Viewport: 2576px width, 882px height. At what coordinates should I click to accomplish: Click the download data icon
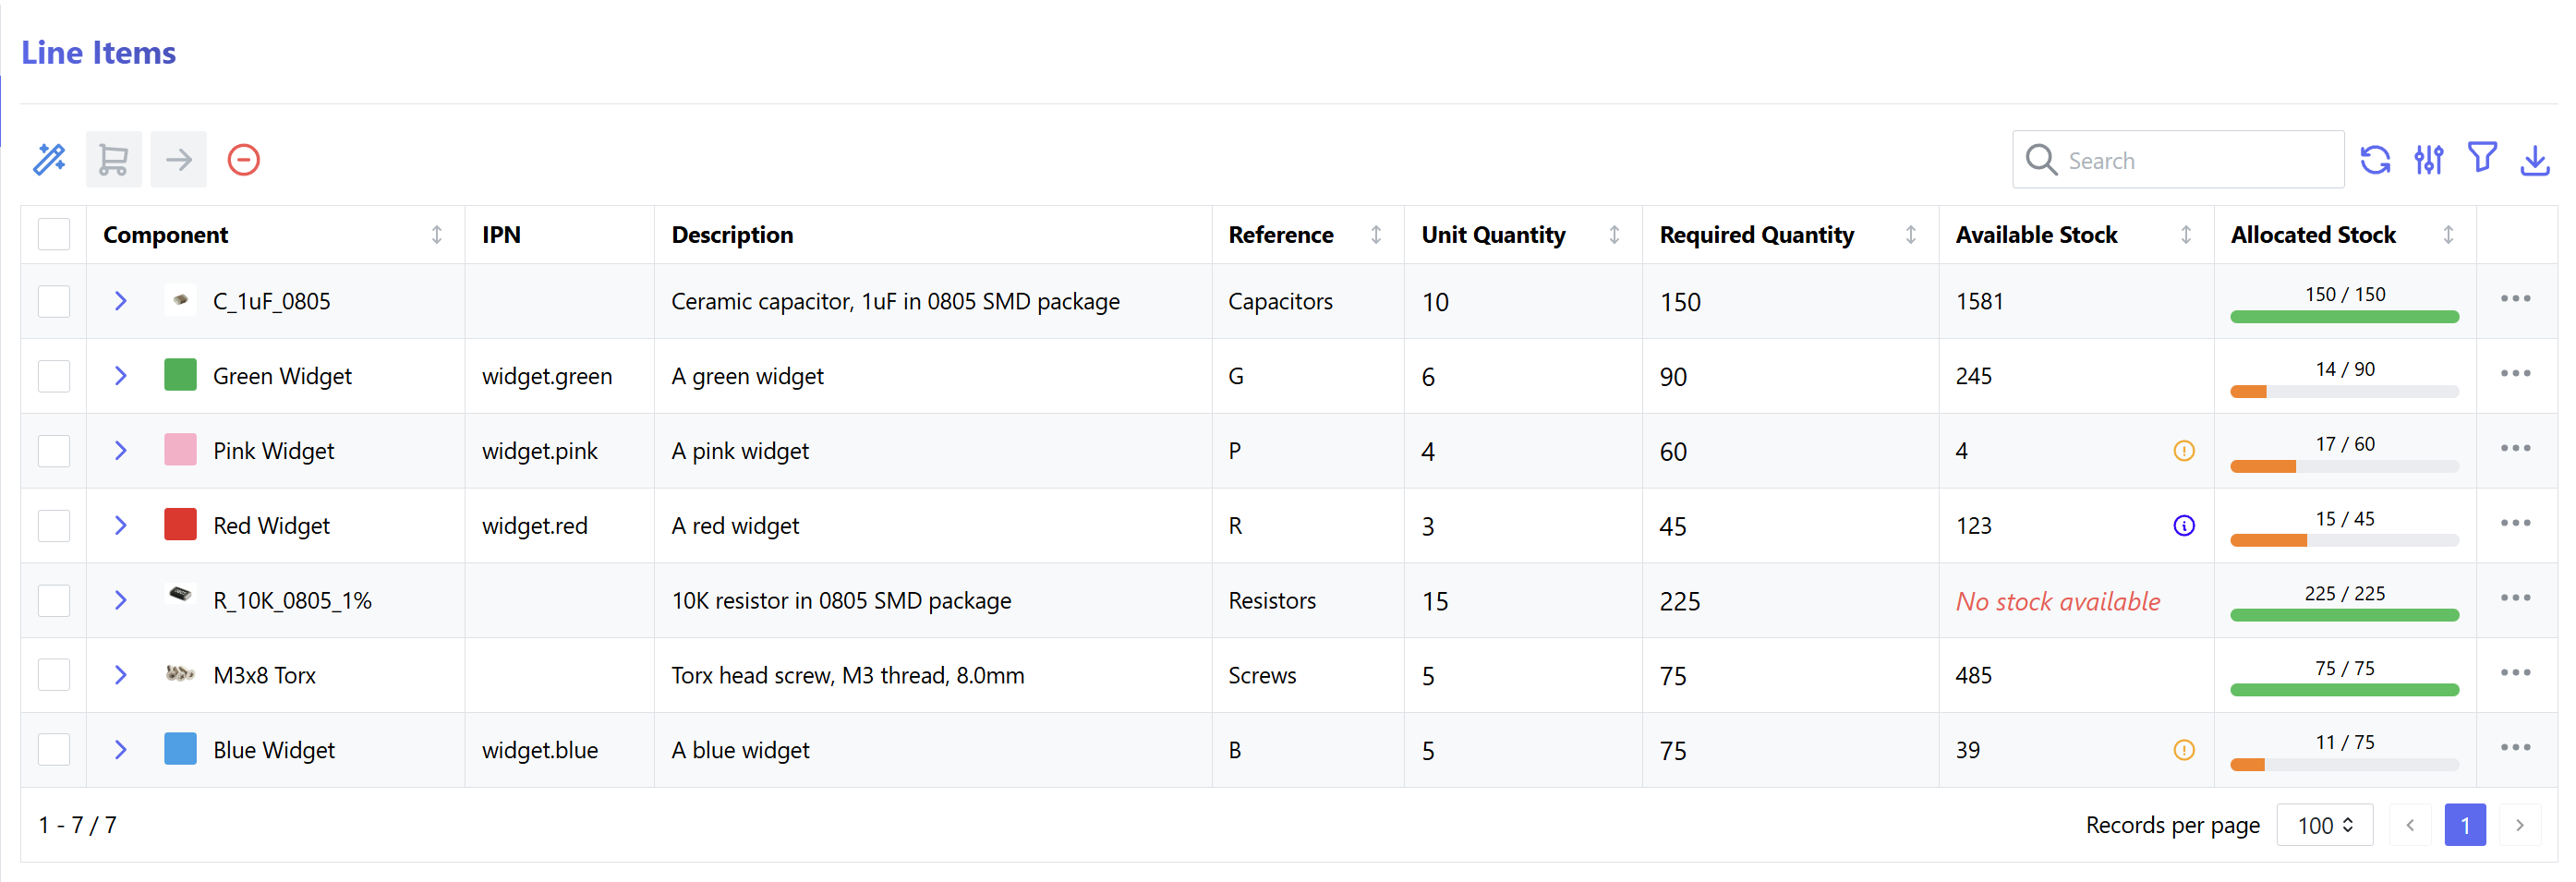(x=2535, y=160)
